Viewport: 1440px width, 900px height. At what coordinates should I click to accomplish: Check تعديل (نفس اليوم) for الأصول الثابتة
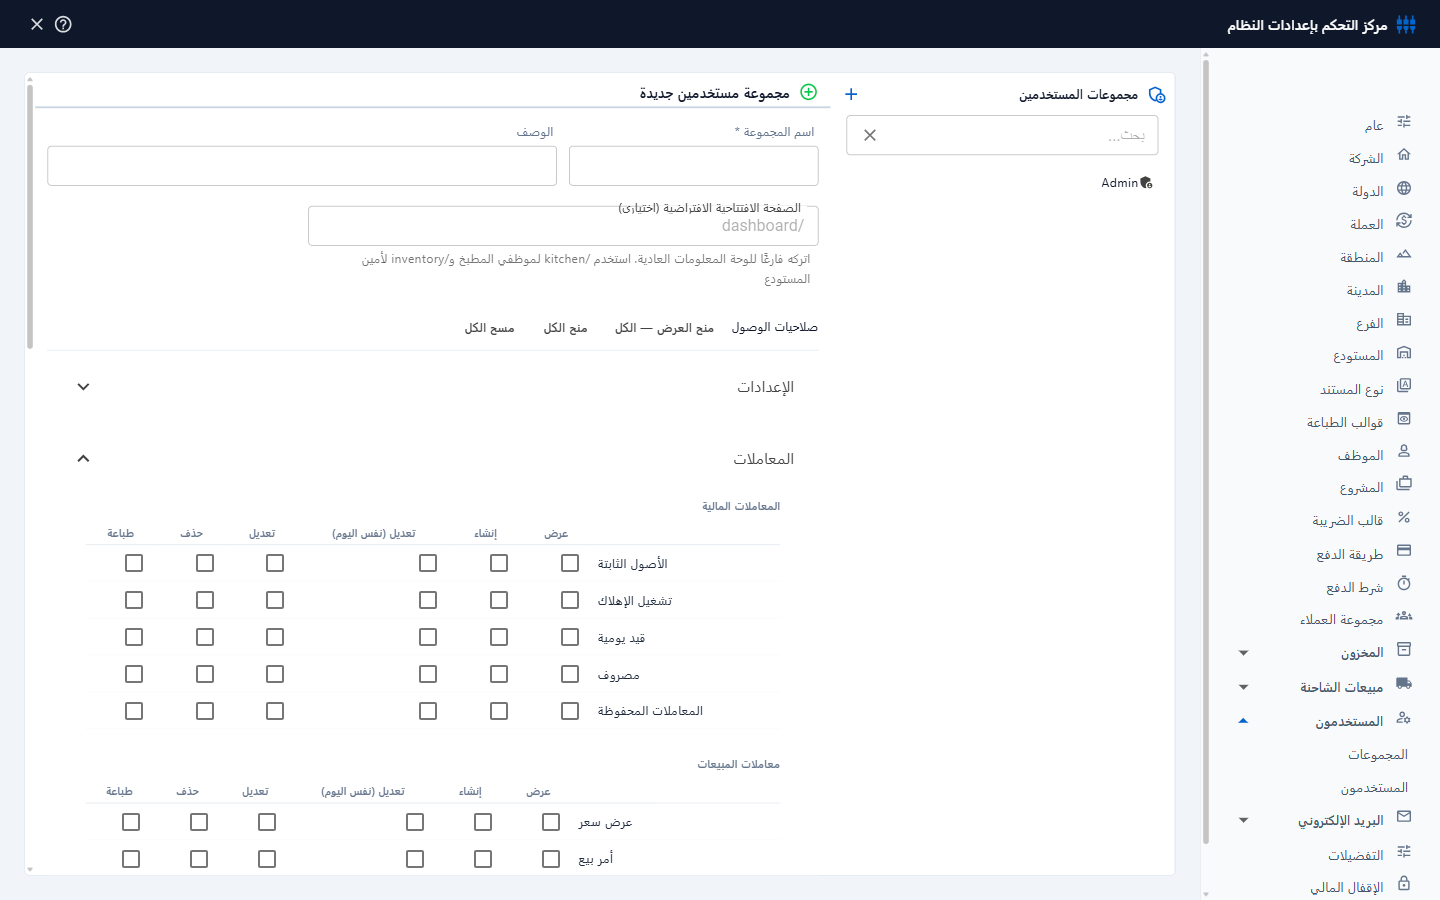click(428, 563)
